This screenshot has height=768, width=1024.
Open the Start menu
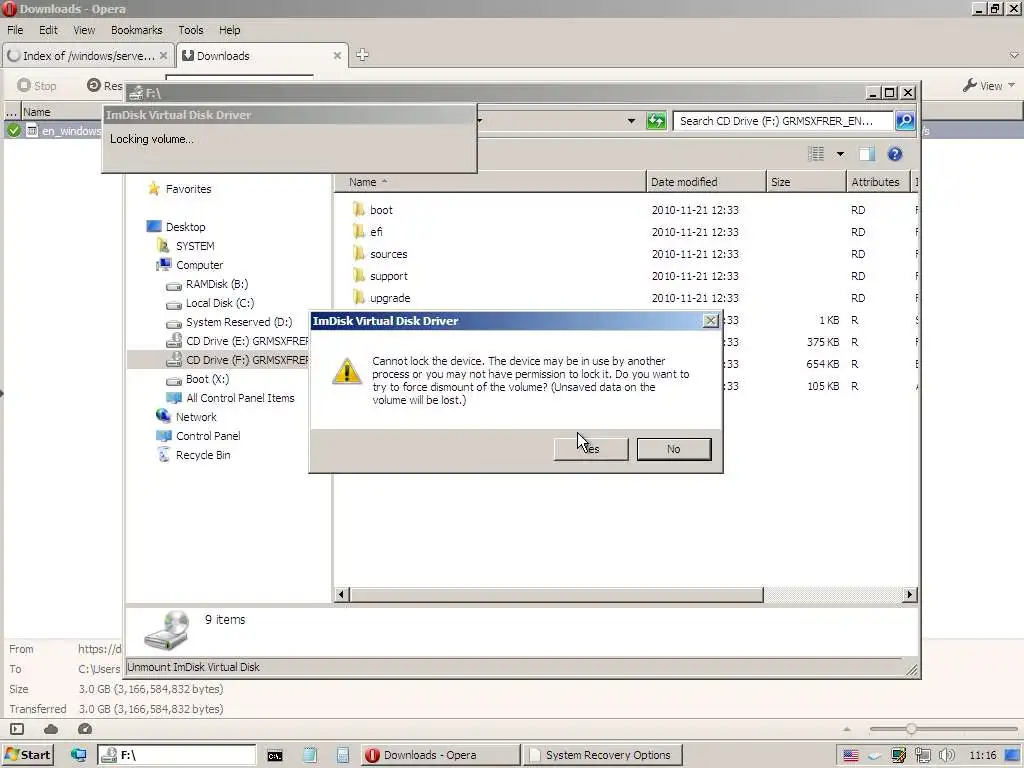pyautogui.click(x=28, y=755)
